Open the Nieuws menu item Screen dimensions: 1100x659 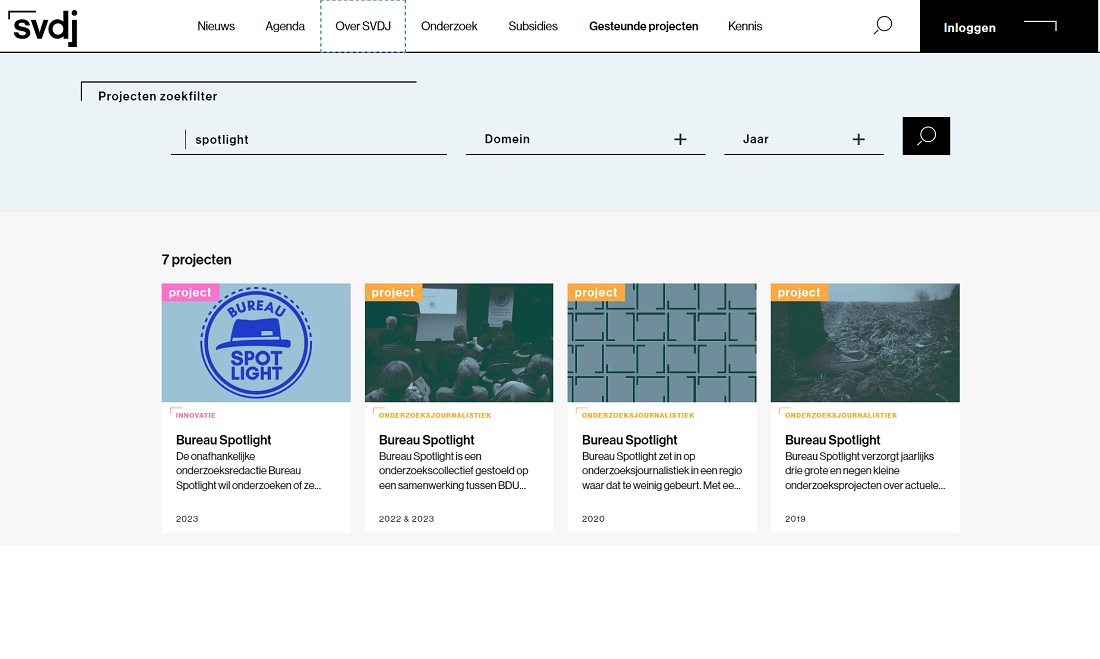click(x=216, y=26)
